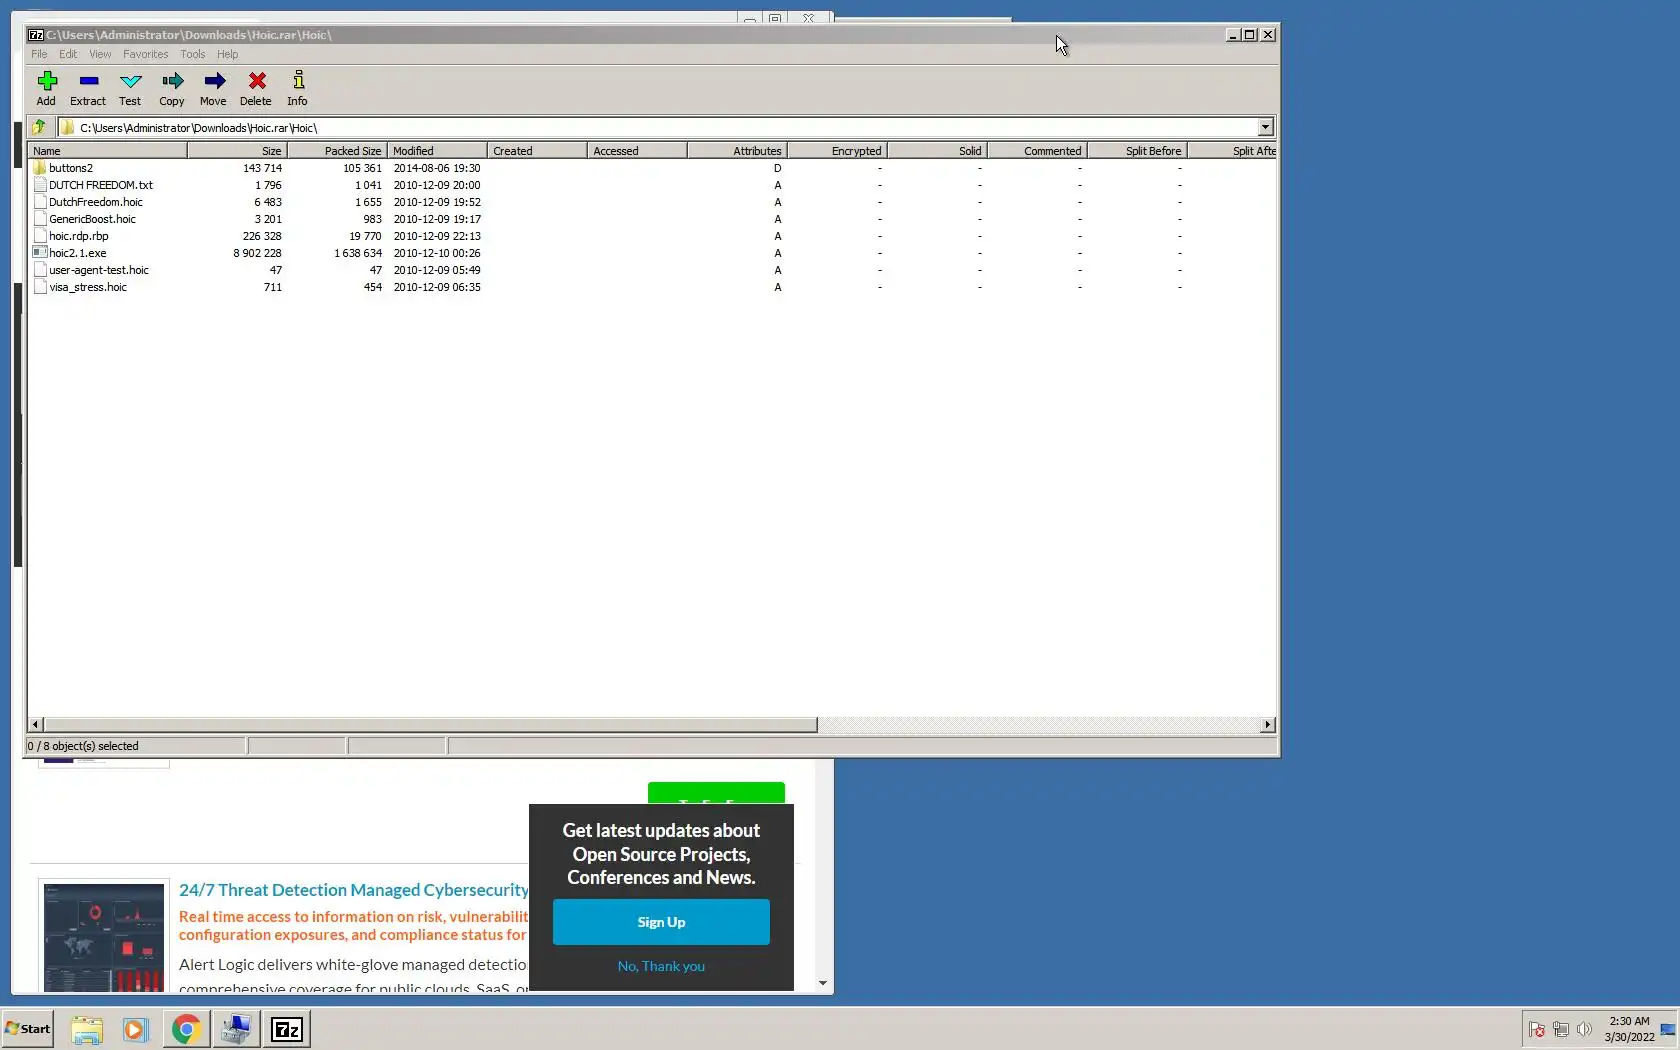This screenshot has height=1050, width=1680.
Task: Click the Accessed column header
Action: click(x=637, y=151)
